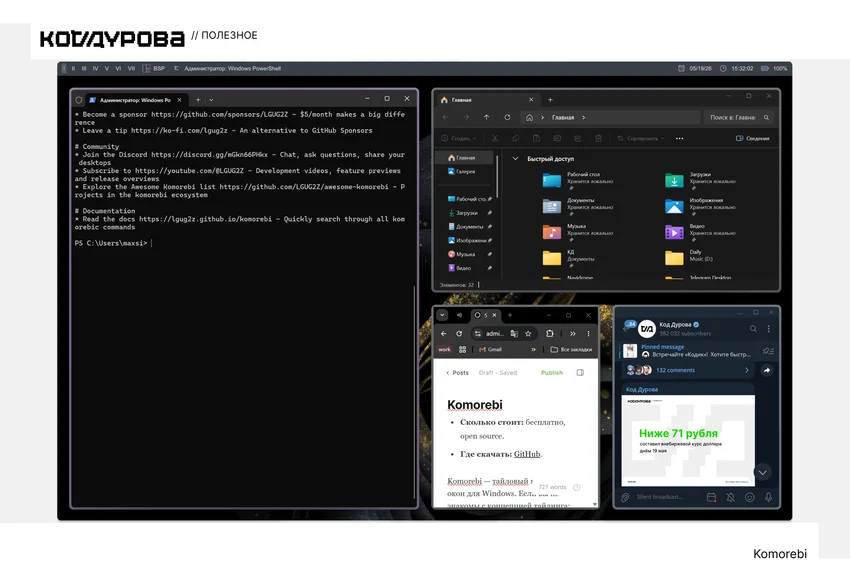Close the PowerShell tab
Screen dimensions: 850x582
tap(179, 100)
